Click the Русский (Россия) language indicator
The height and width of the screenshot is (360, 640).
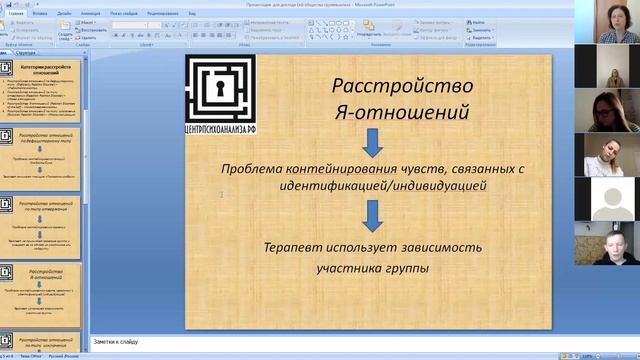pos(64,356)
